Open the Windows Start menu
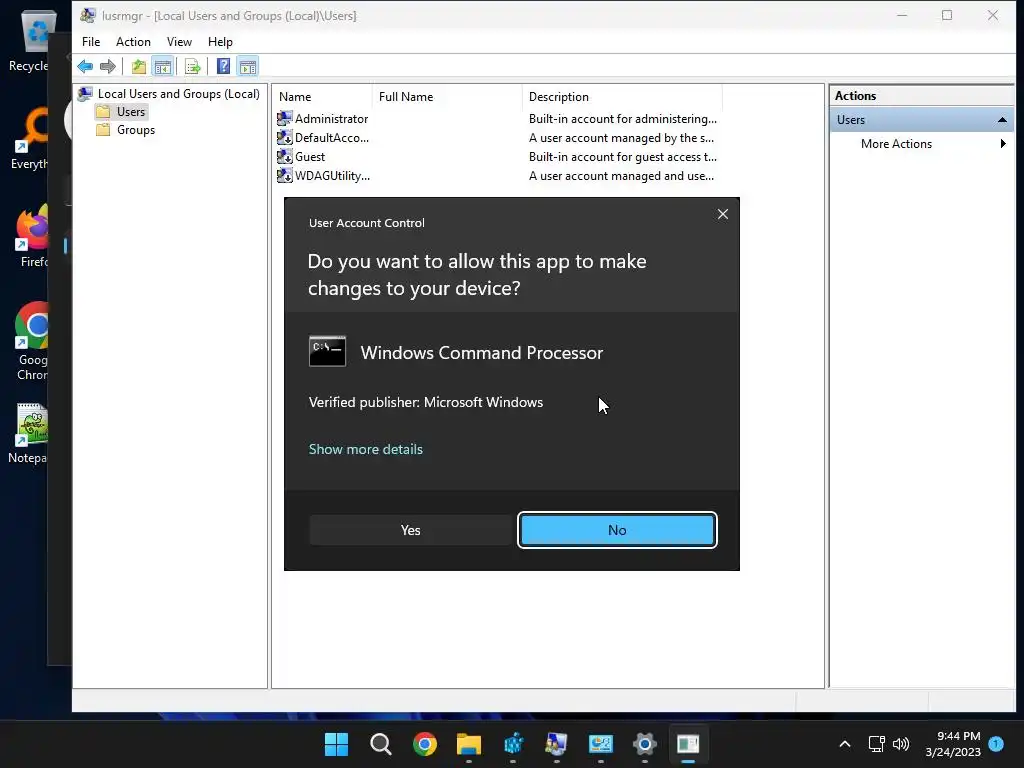Viewport: 1024px width, 768px height. 336,744
